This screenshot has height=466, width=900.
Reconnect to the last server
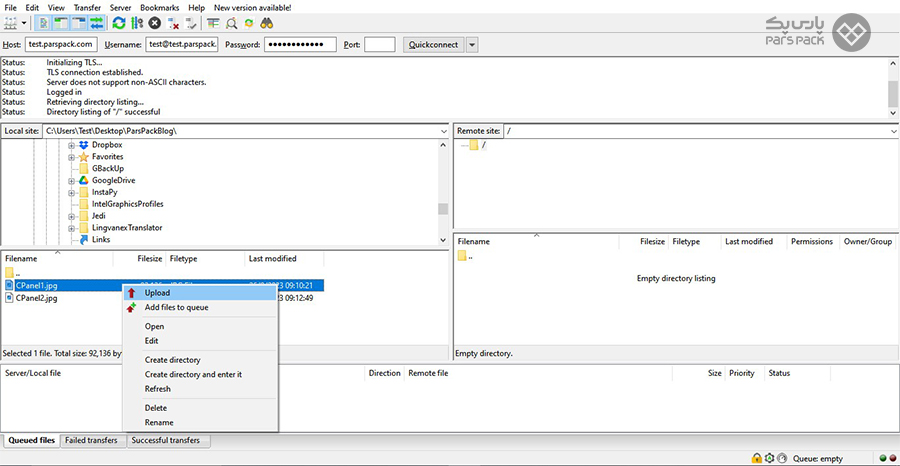click(191, 23)
